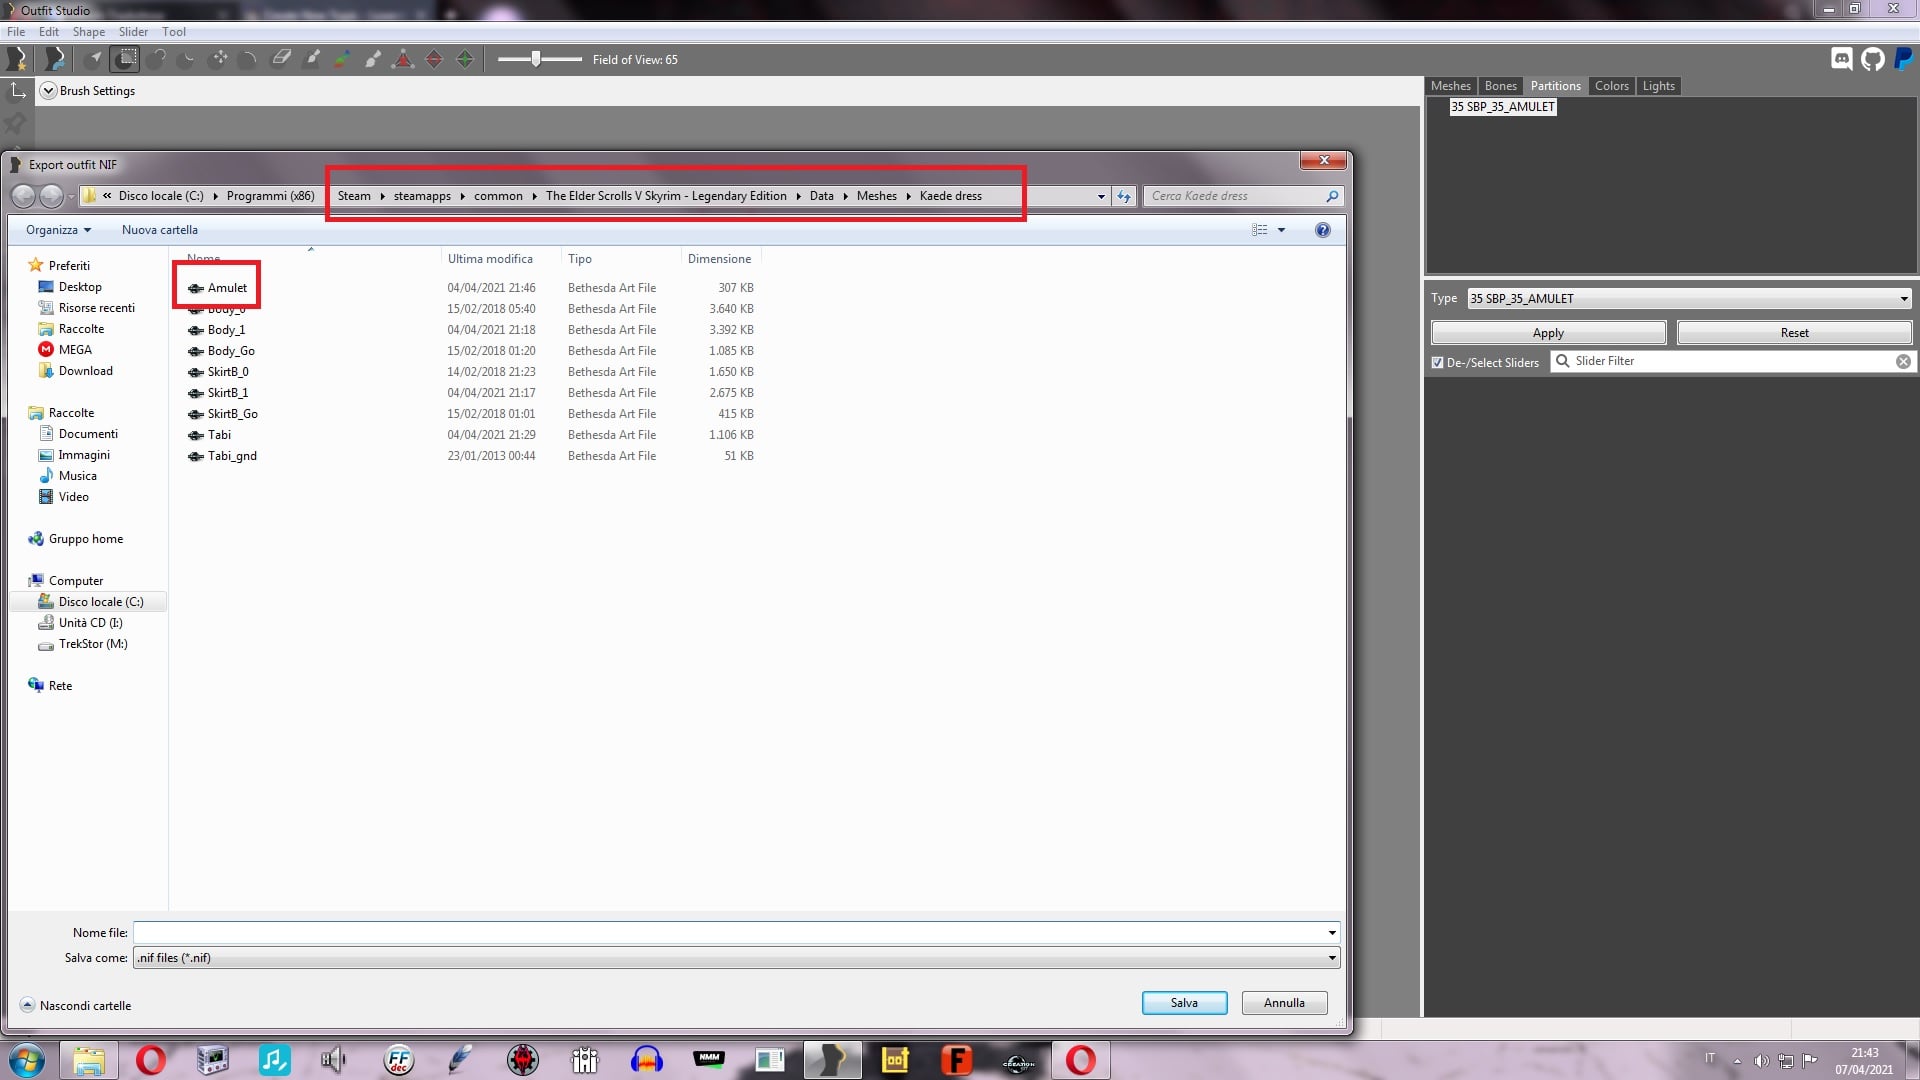Open the GitHub link icon
This screenshot has width=1920, height=1080.
1873,59
